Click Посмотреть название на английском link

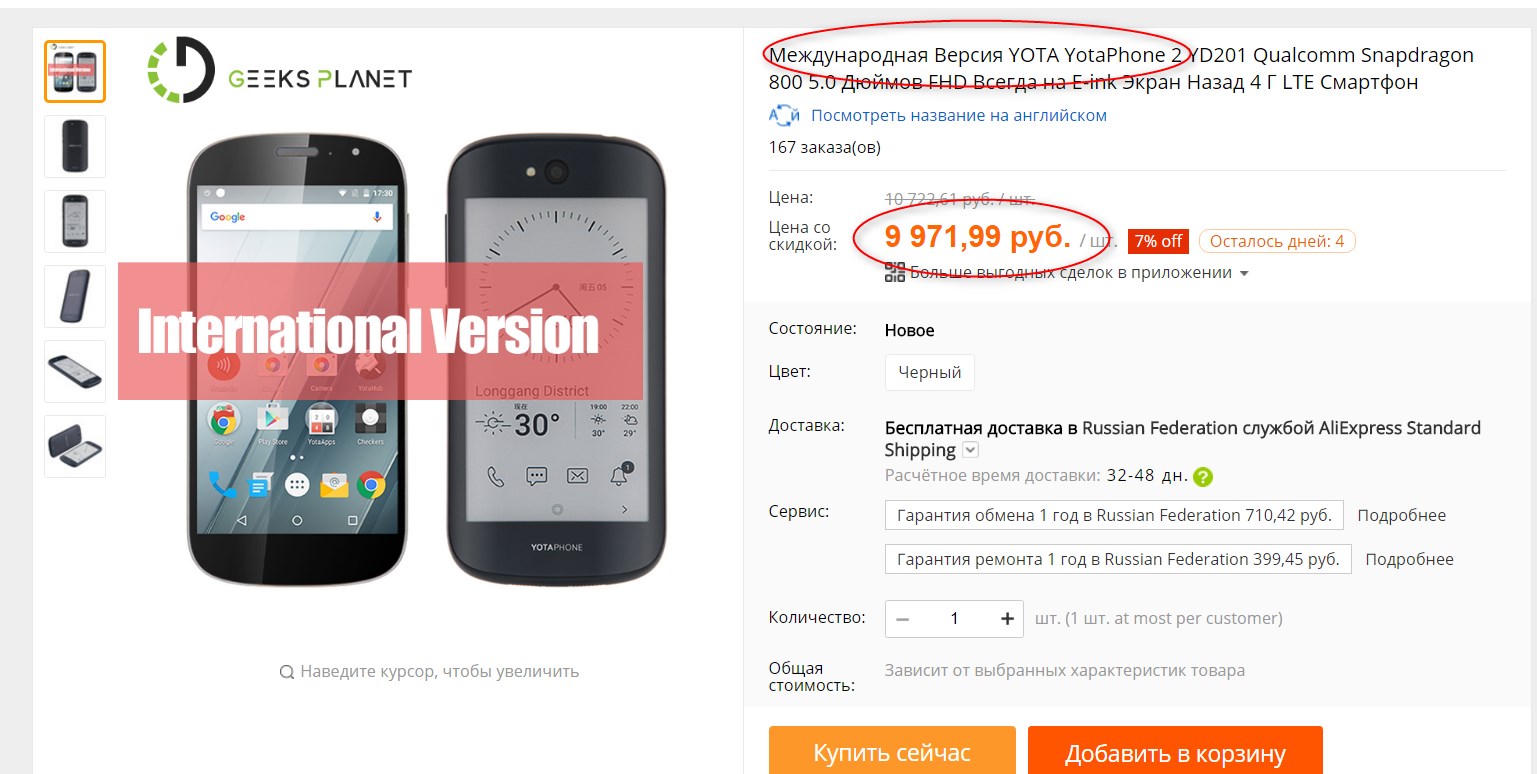[958, 116]
